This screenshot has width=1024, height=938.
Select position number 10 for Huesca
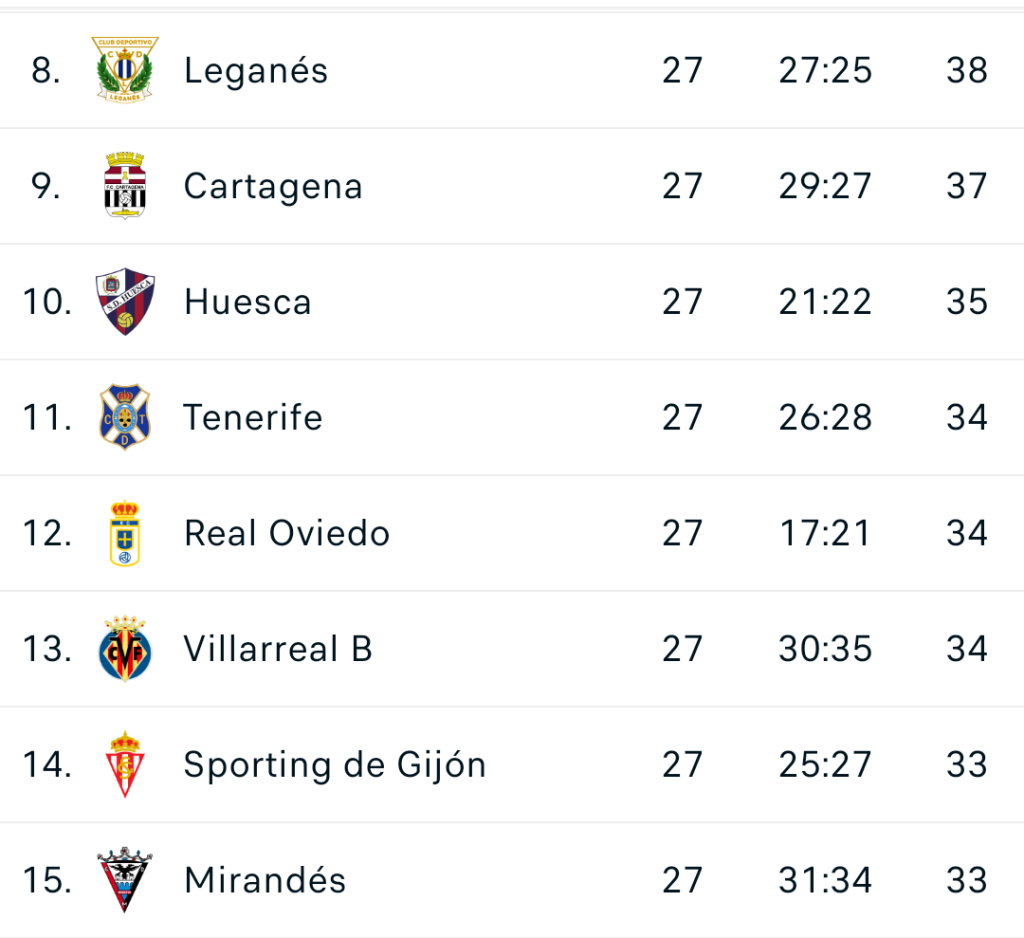pyautogui.click(x=47, y=302)
